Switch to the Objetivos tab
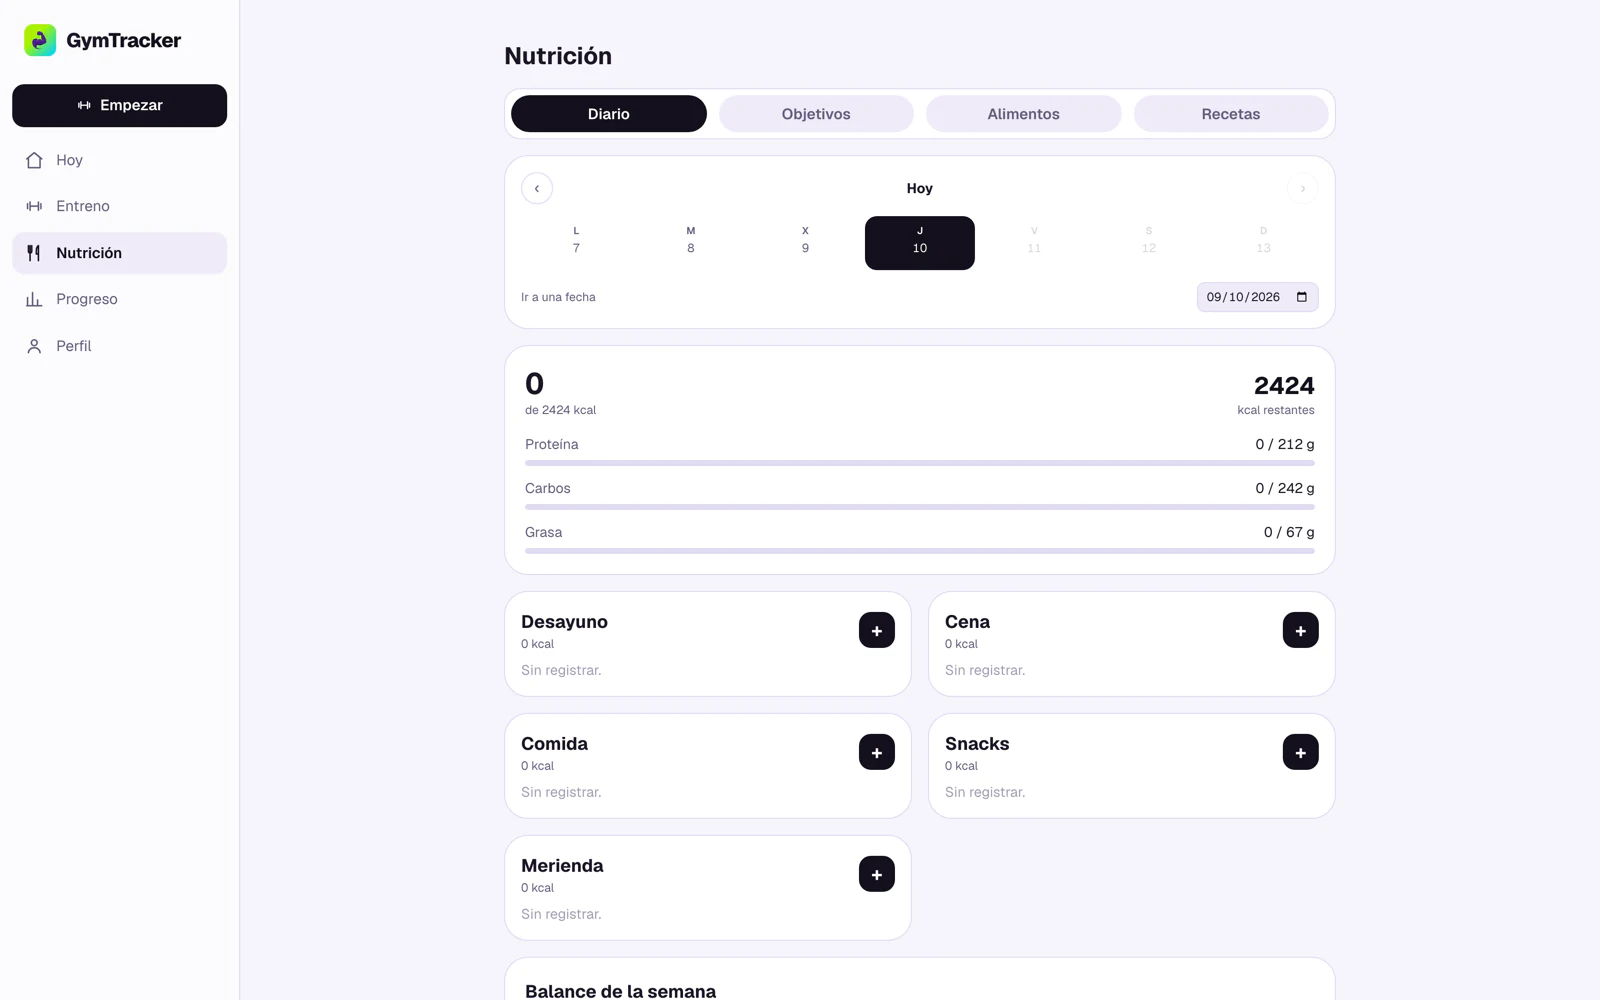 coord(816,114)
